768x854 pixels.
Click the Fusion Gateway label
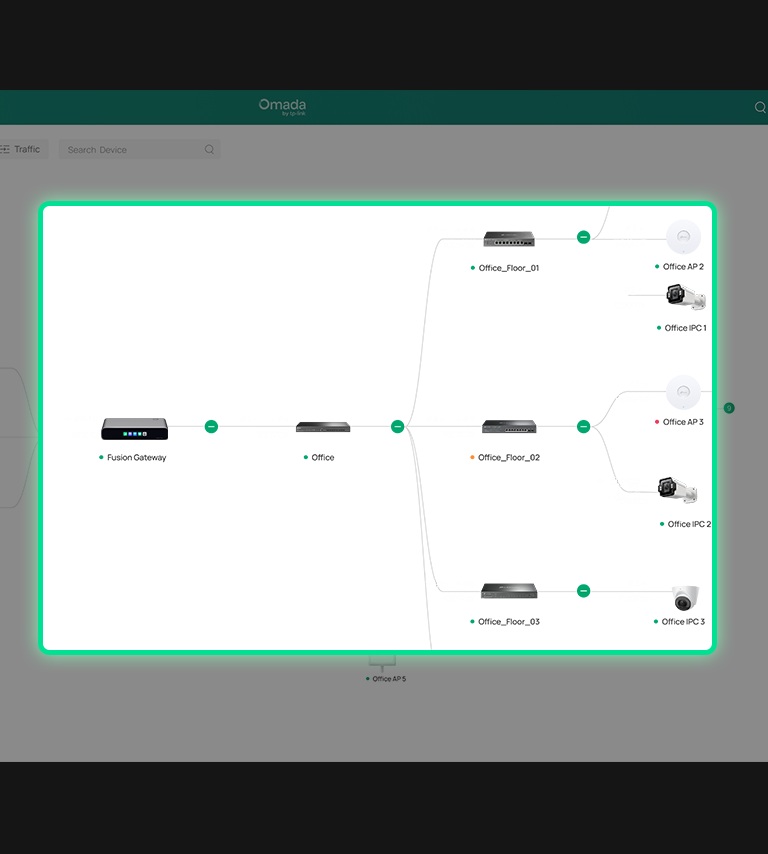coord(136,458)
